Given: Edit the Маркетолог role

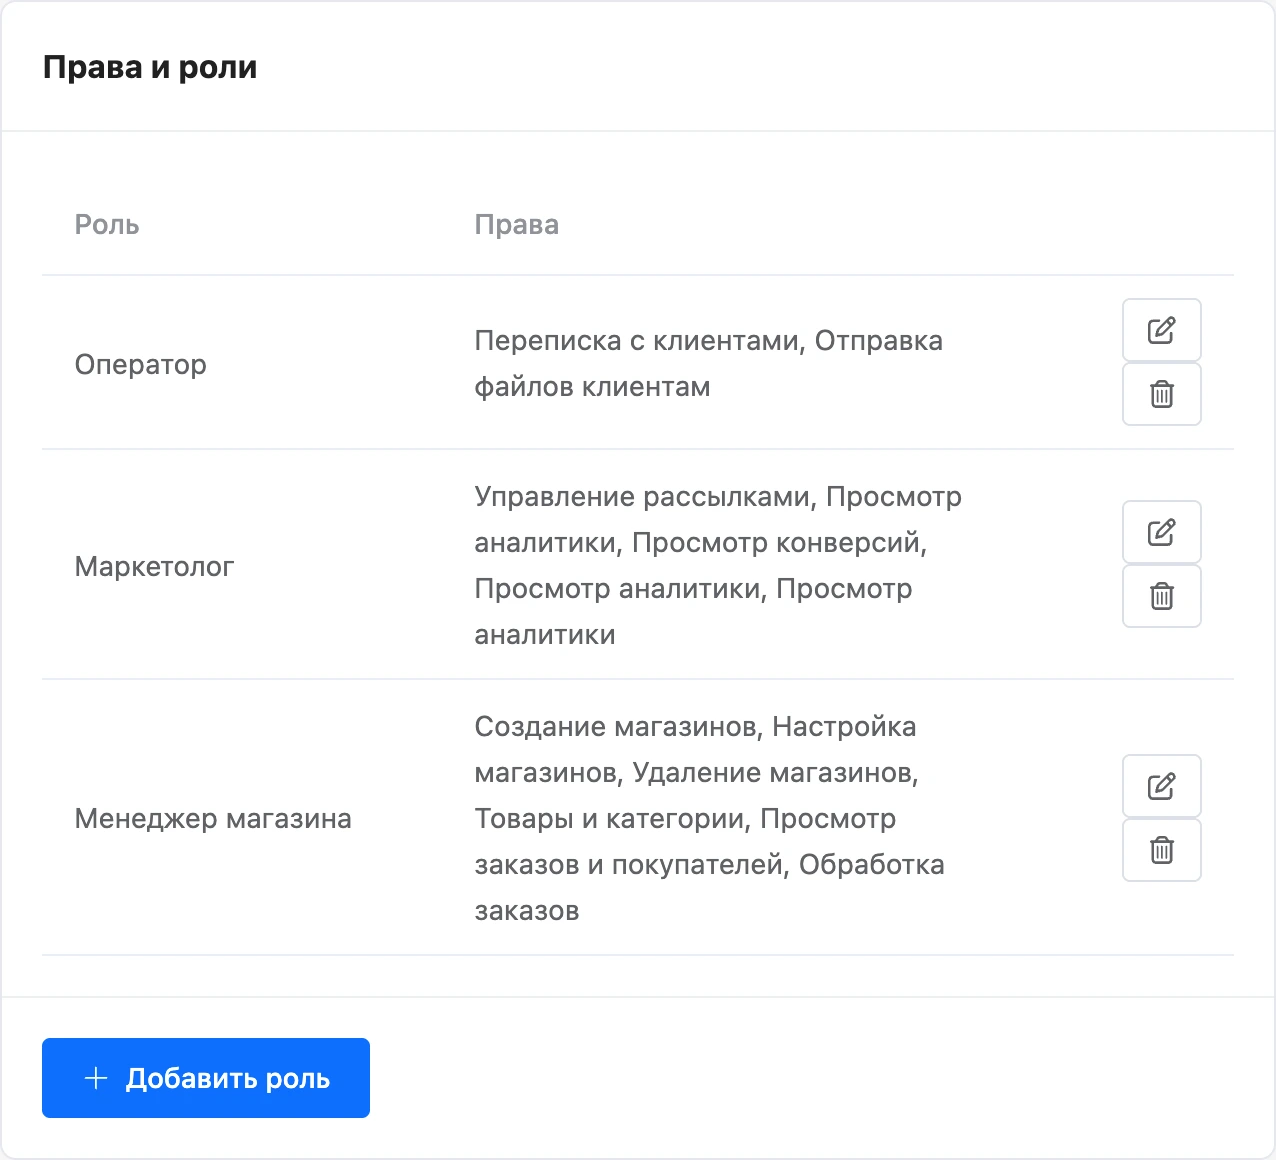Looking at the screenshot, I should pyautogui.click(x=1161, y=532).
